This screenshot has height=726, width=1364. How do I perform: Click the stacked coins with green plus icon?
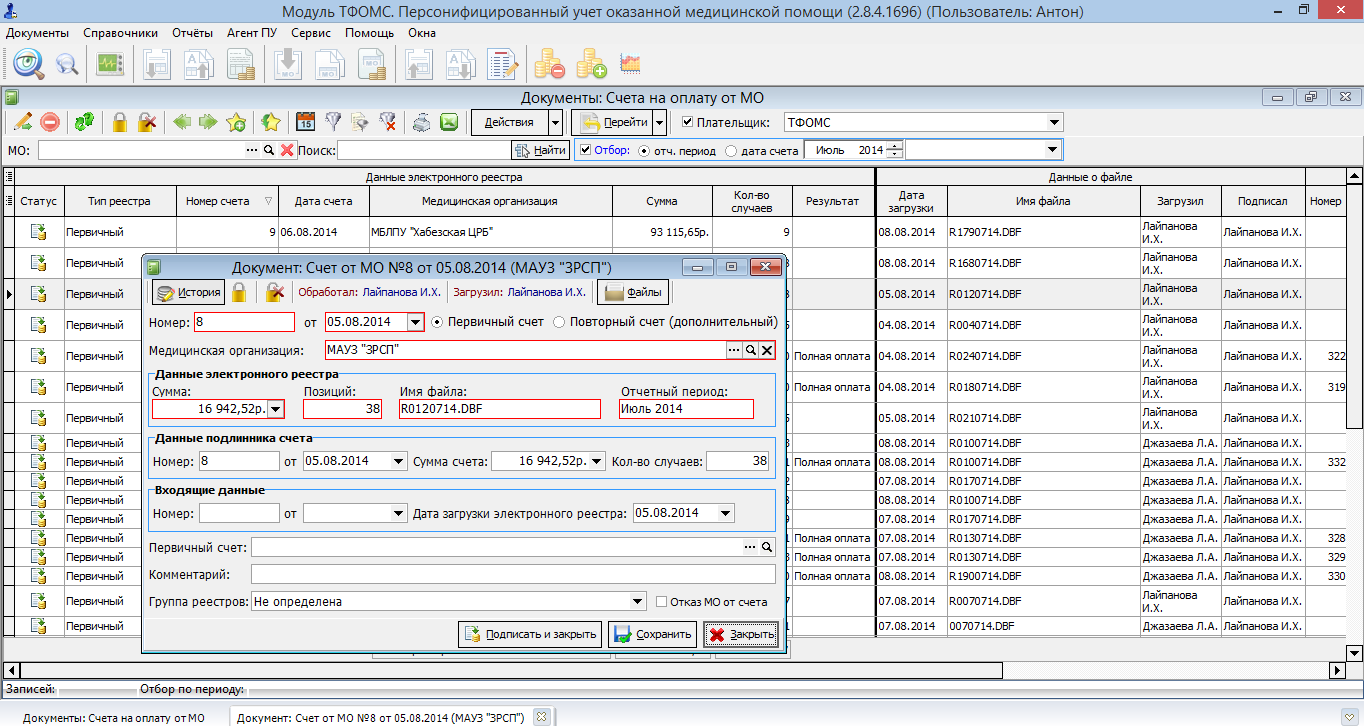[x=592, y=64]
